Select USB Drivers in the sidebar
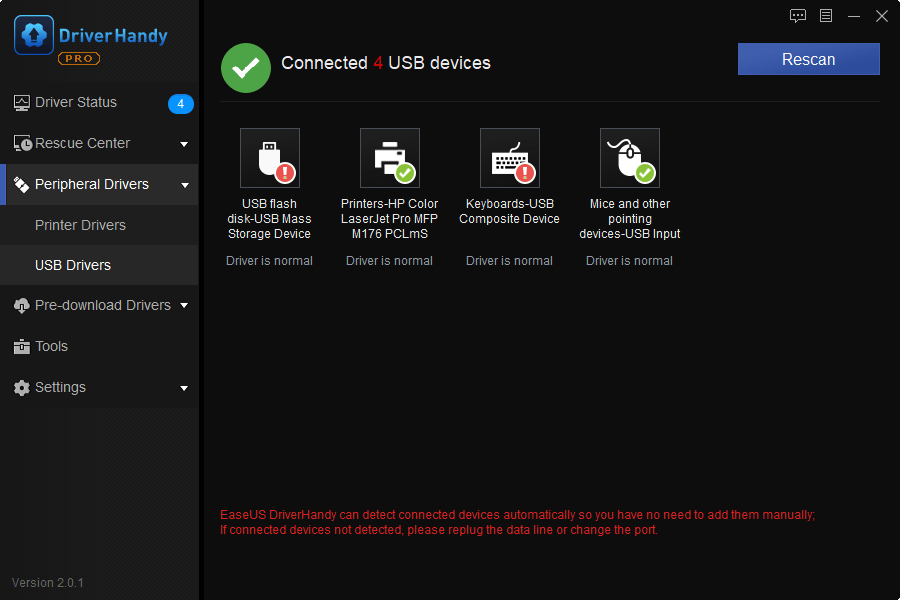 73,265
